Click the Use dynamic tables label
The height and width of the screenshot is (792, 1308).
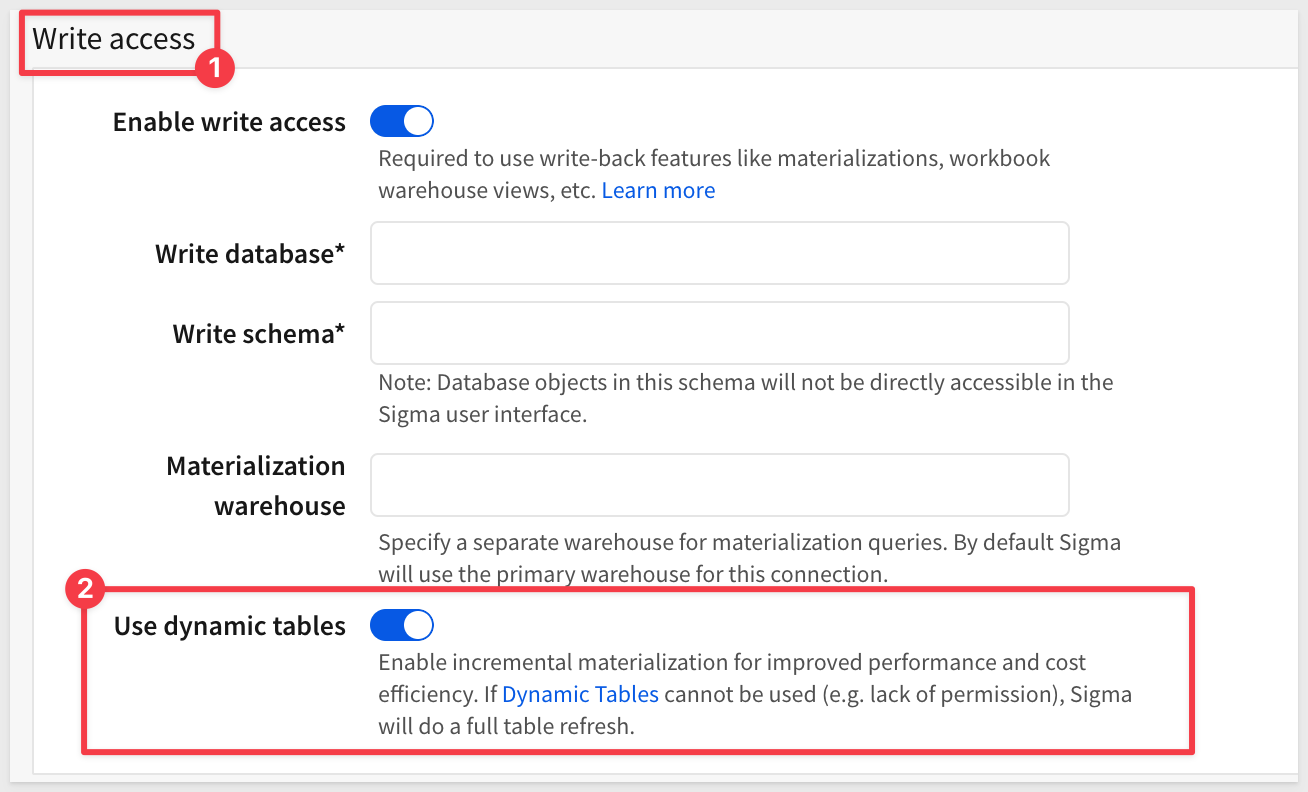229,626
